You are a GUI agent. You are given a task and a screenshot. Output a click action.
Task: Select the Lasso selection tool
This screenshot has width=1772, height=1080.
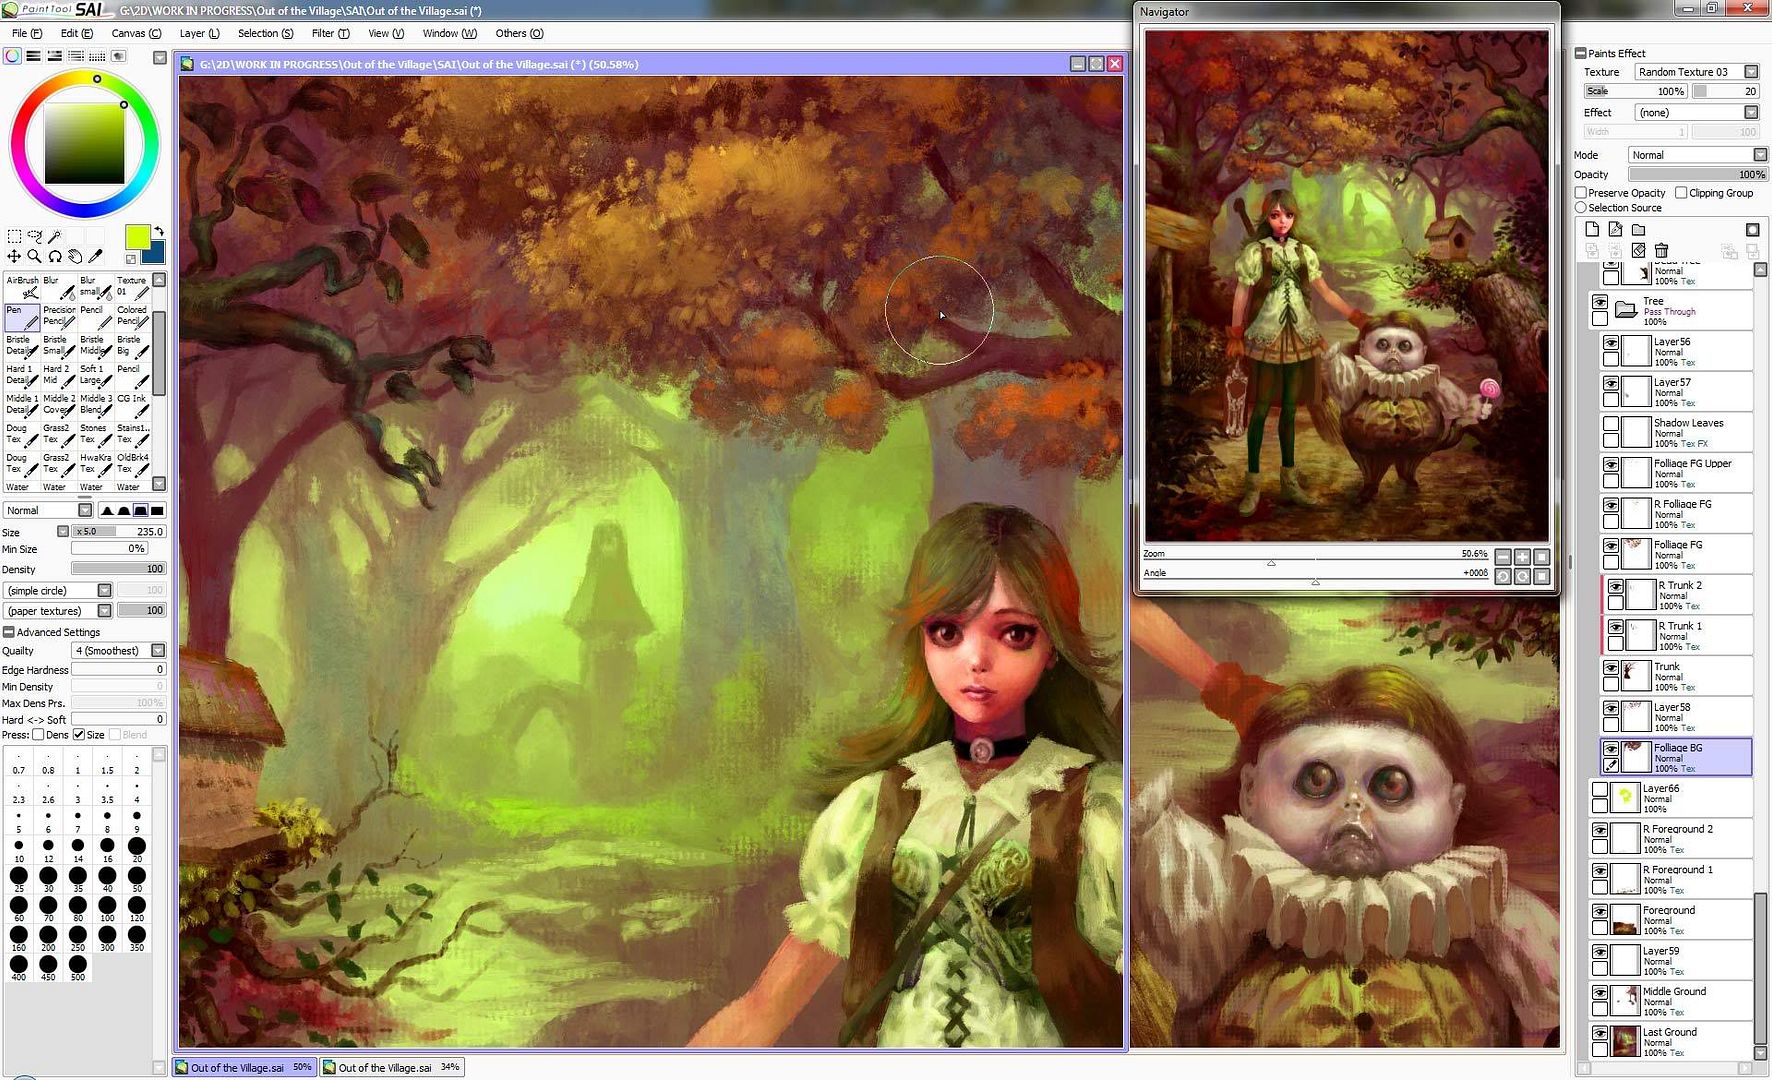pos(35,237)
